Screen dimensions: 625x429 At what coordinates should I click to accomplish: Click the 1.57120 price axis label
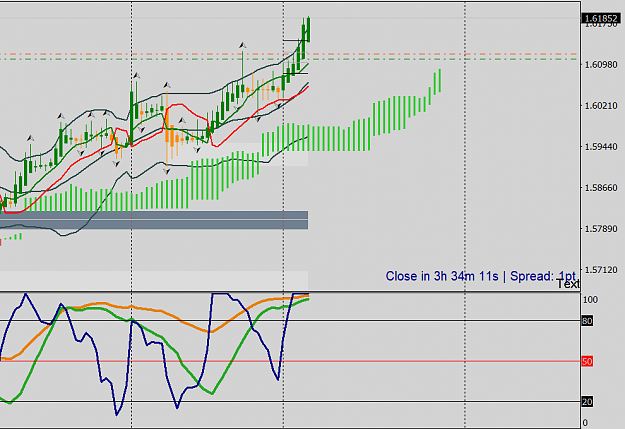(x=601, y=270)
